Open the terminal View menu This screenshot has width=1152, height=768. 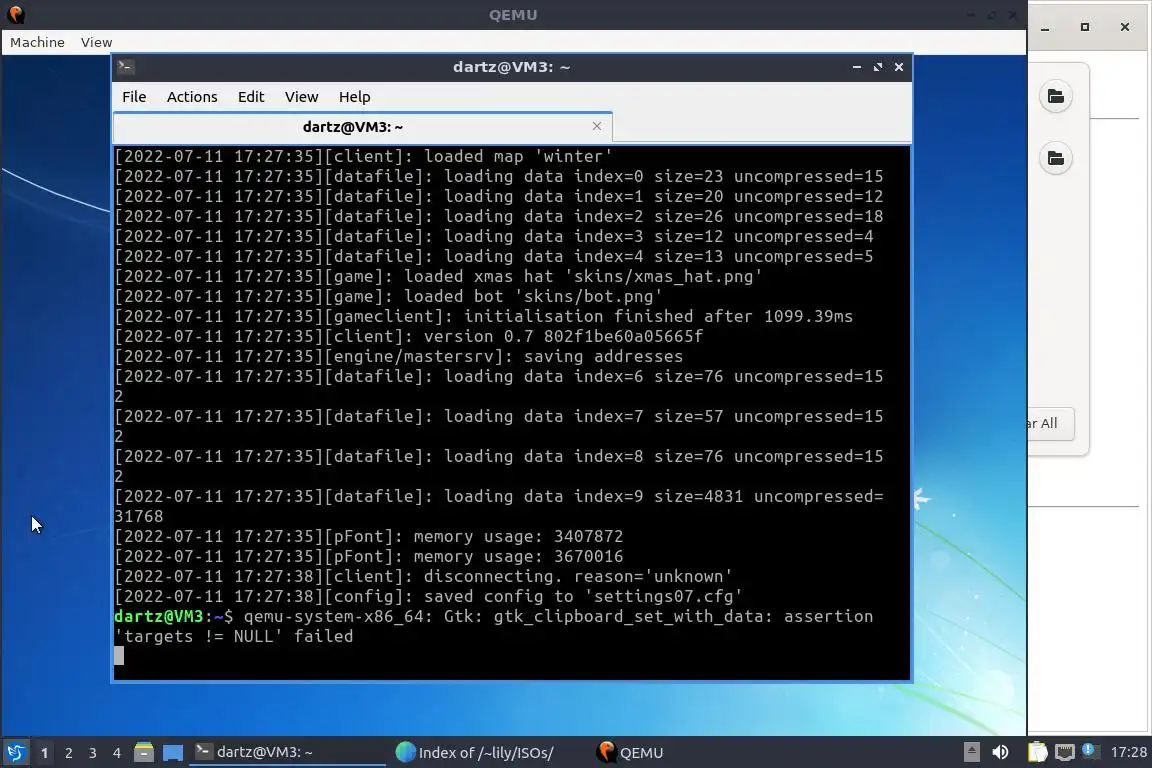click(301, 96)
